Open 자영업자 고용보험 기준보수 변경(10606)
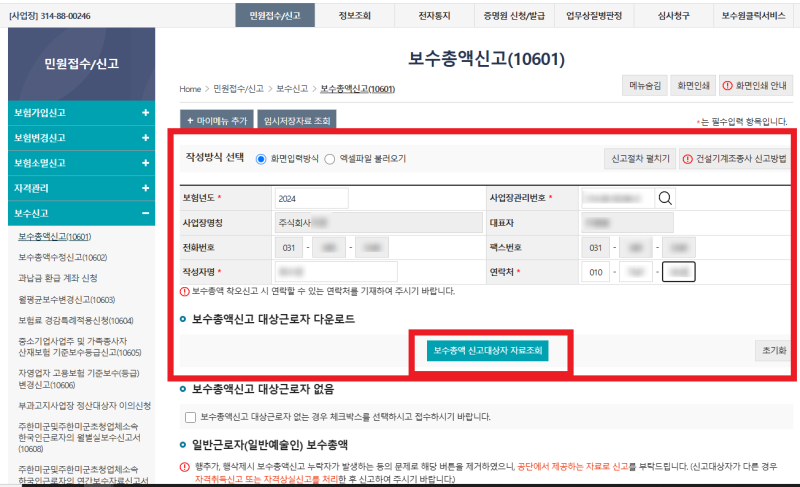The width and height of the screenshot is (800, 487). point(79,379)
